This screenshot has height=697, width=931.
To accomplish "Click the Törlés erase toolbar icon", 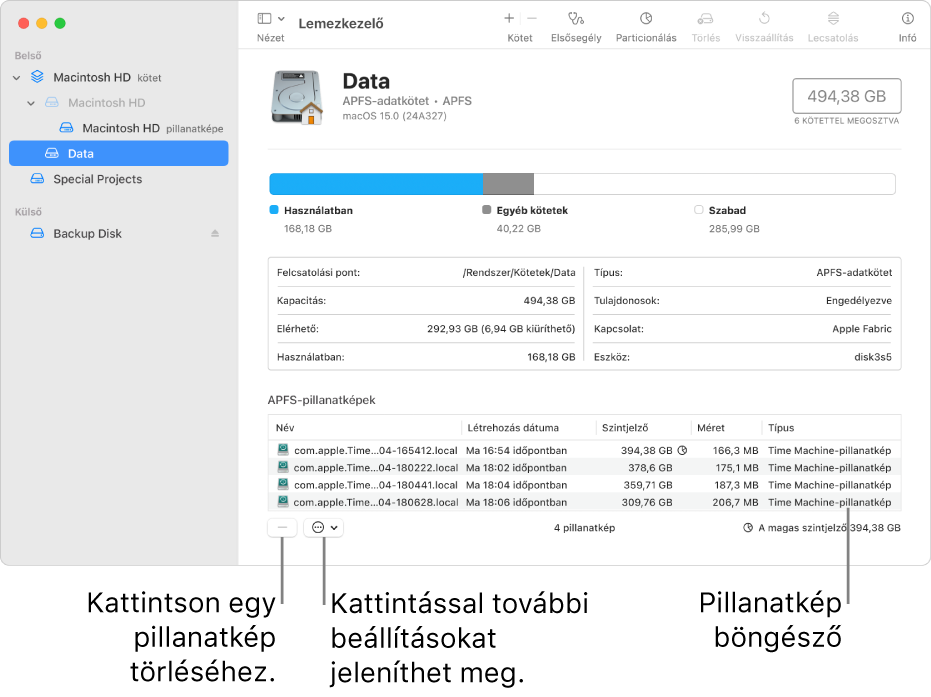I will [x=705, y=18].
